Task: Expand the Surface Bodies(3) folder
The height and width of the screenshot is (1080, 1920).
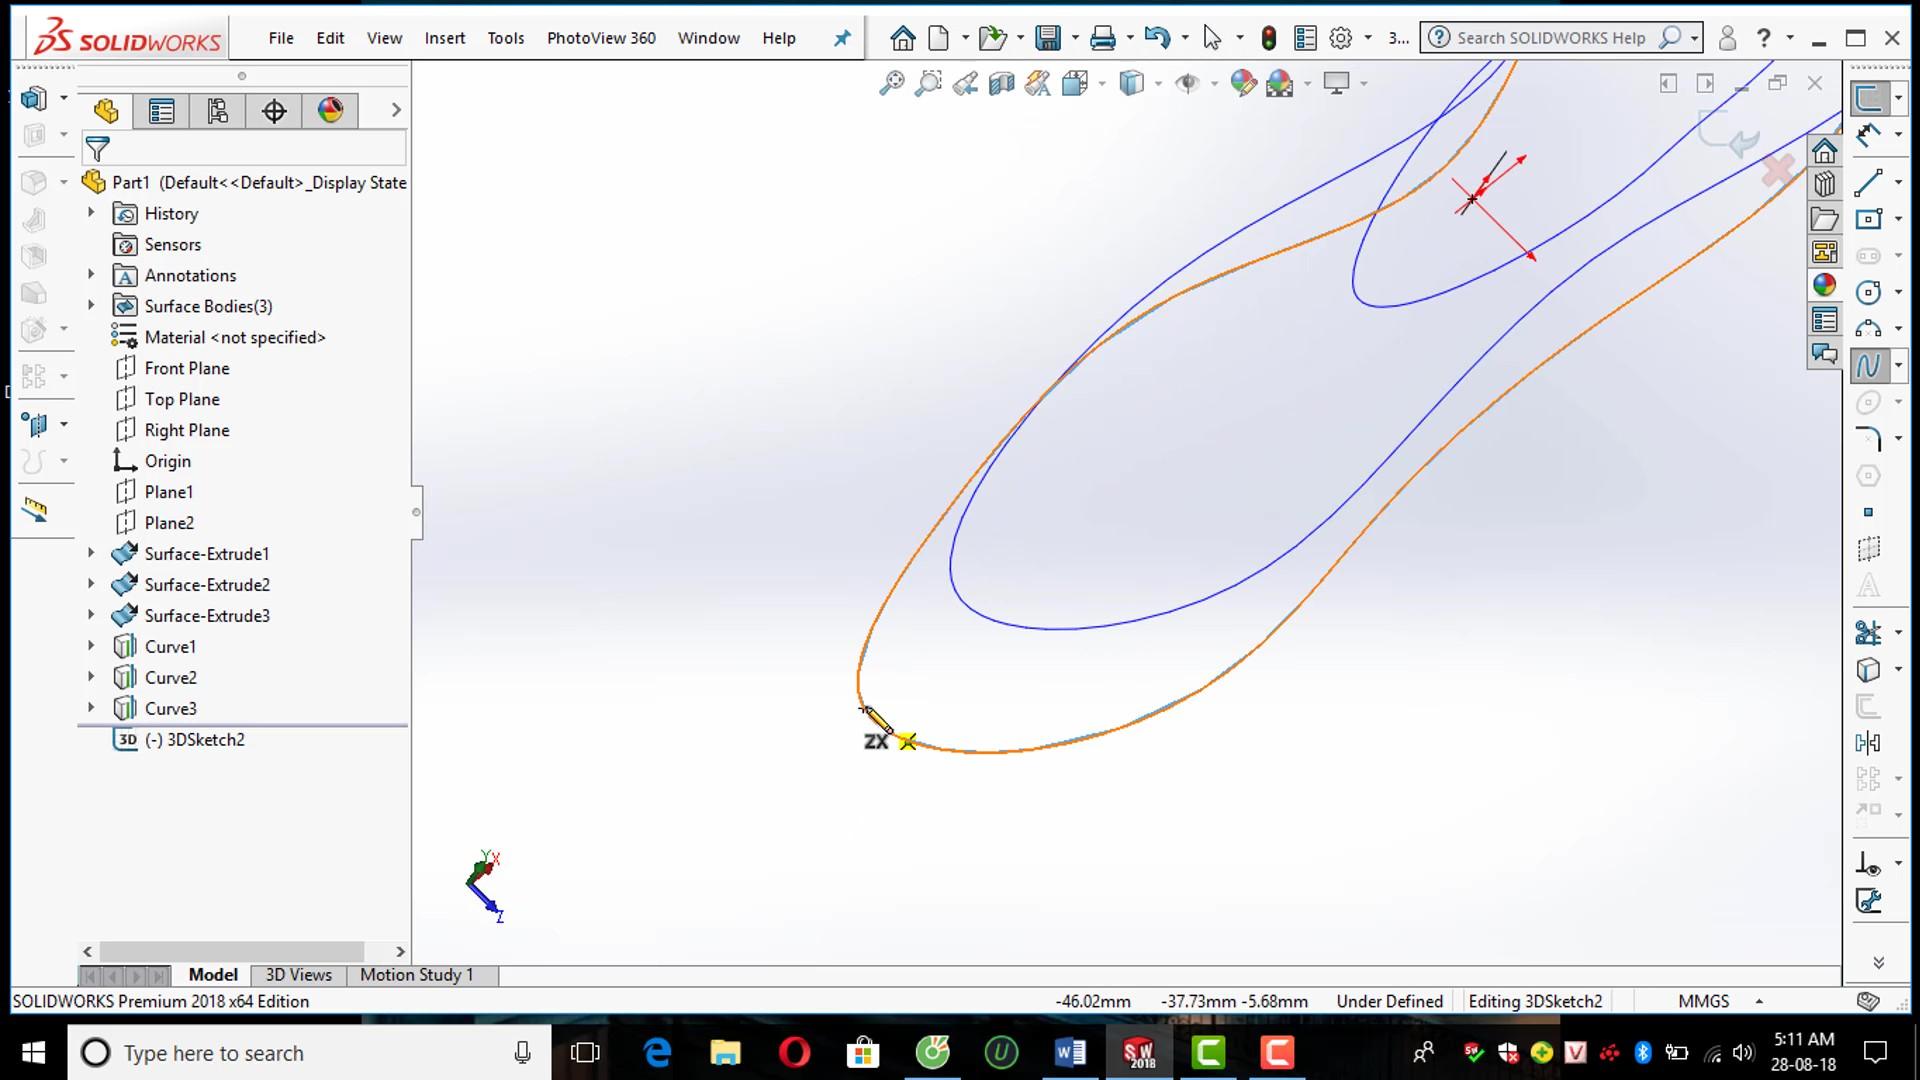Action: [x=91, y=305]
